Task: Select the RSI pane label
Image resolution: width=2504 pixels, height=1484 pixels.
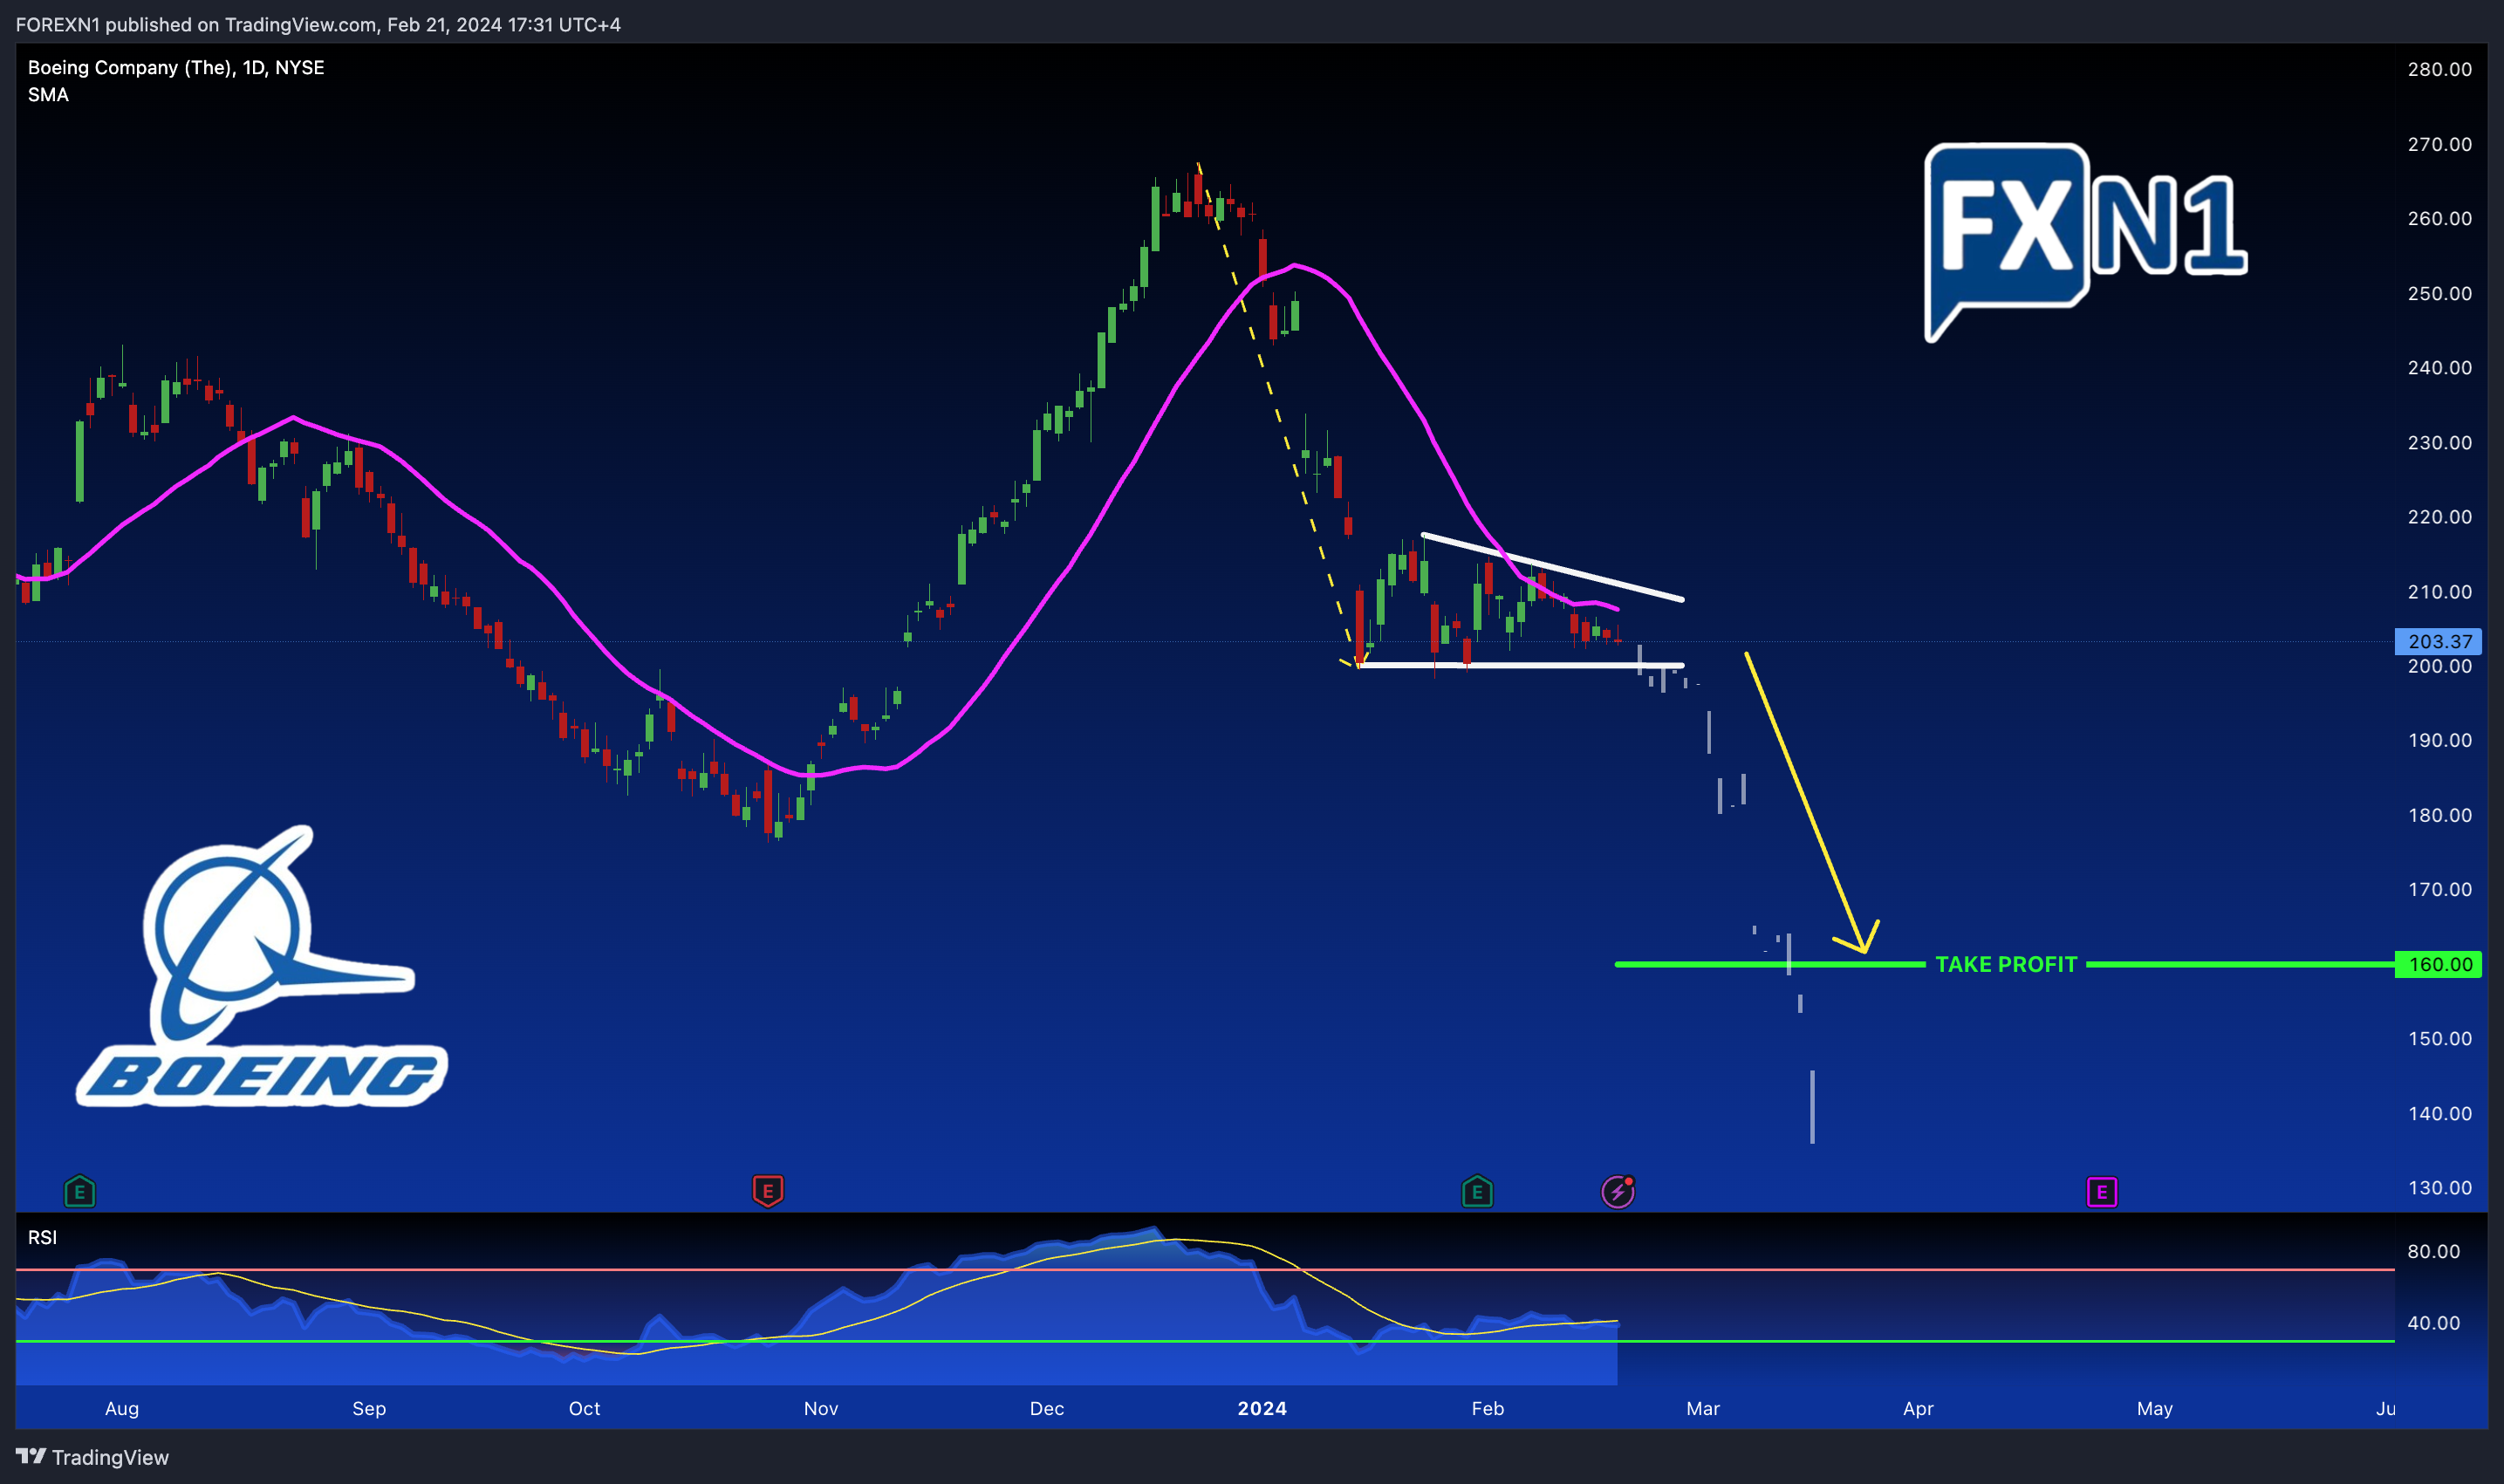Action: point(42,1237)
